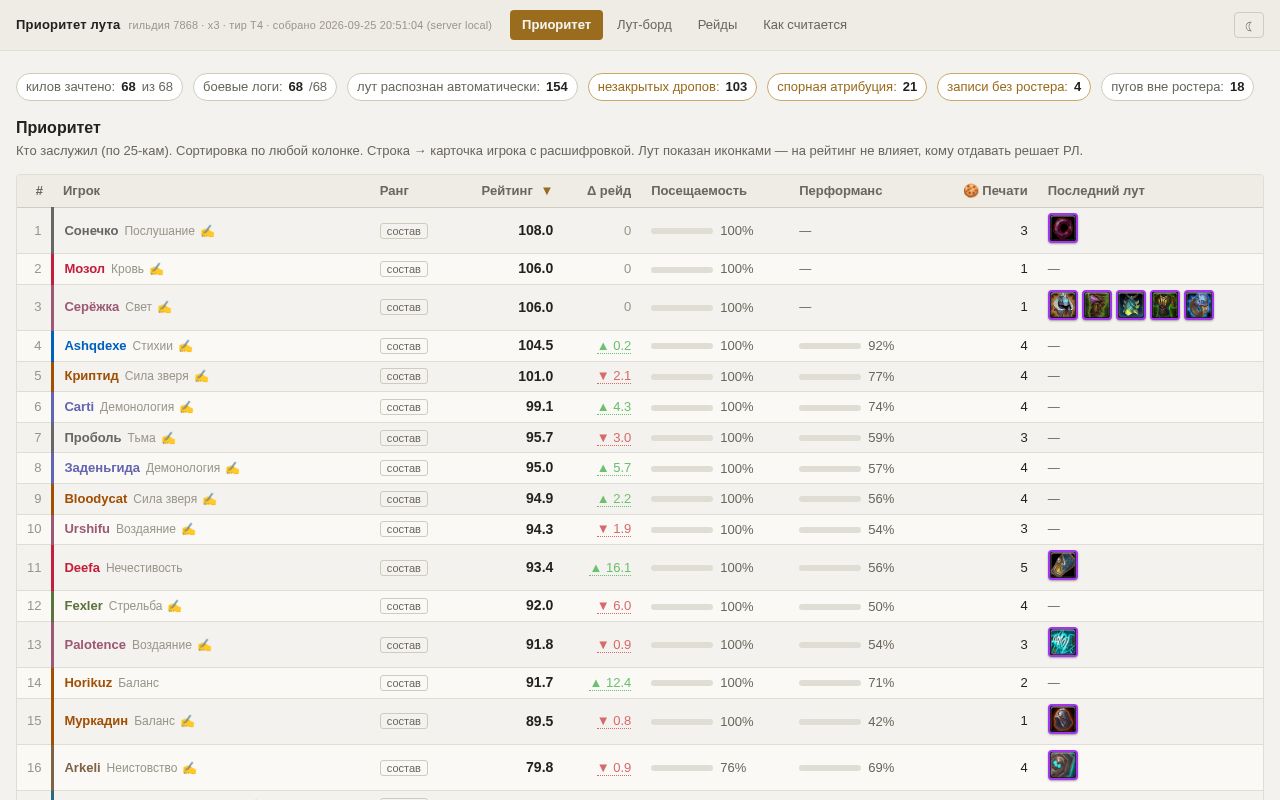Select the active Приоритет tab
1280x800 pixels.
[x=556, y=25]
